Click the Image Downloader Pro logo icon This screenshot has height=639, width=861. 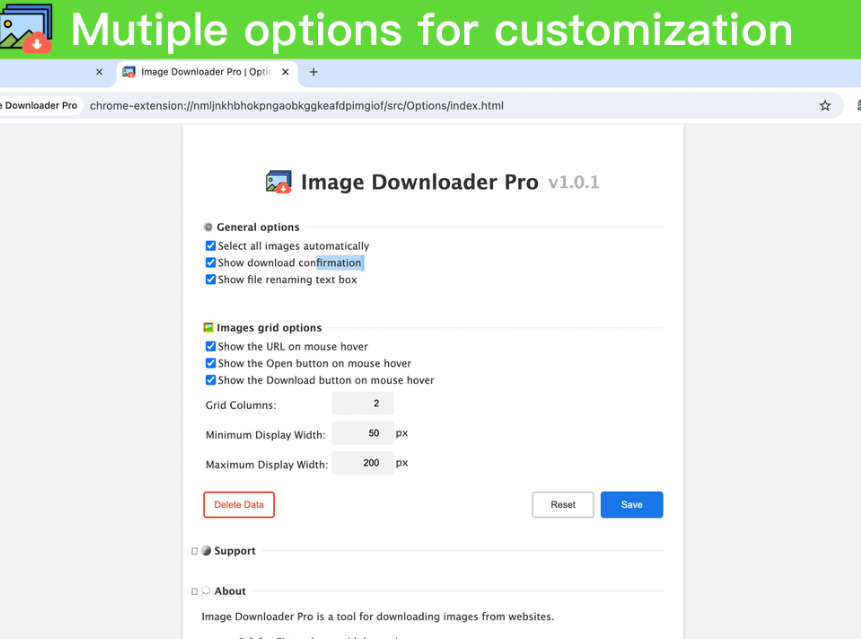point(278,182)
